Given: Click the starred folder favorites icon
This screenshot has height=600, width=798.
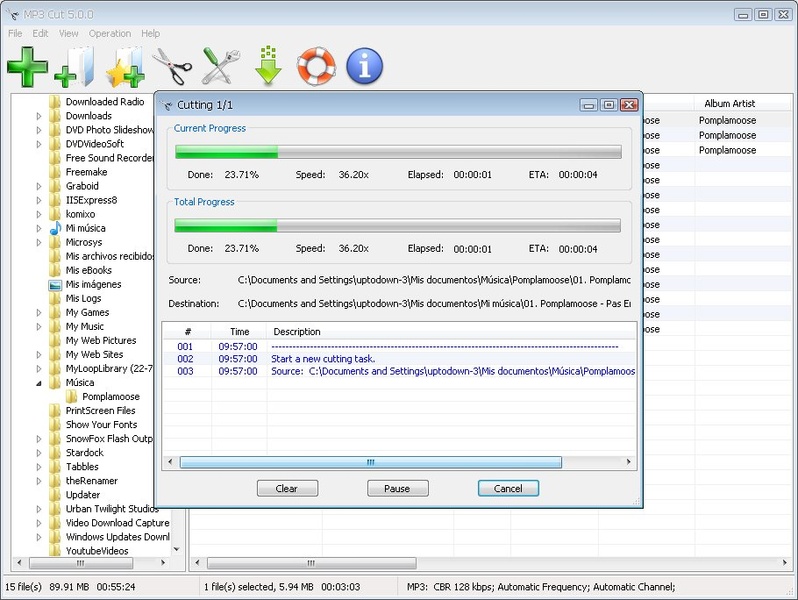Looking at the screenshot, I should [126, 66].
